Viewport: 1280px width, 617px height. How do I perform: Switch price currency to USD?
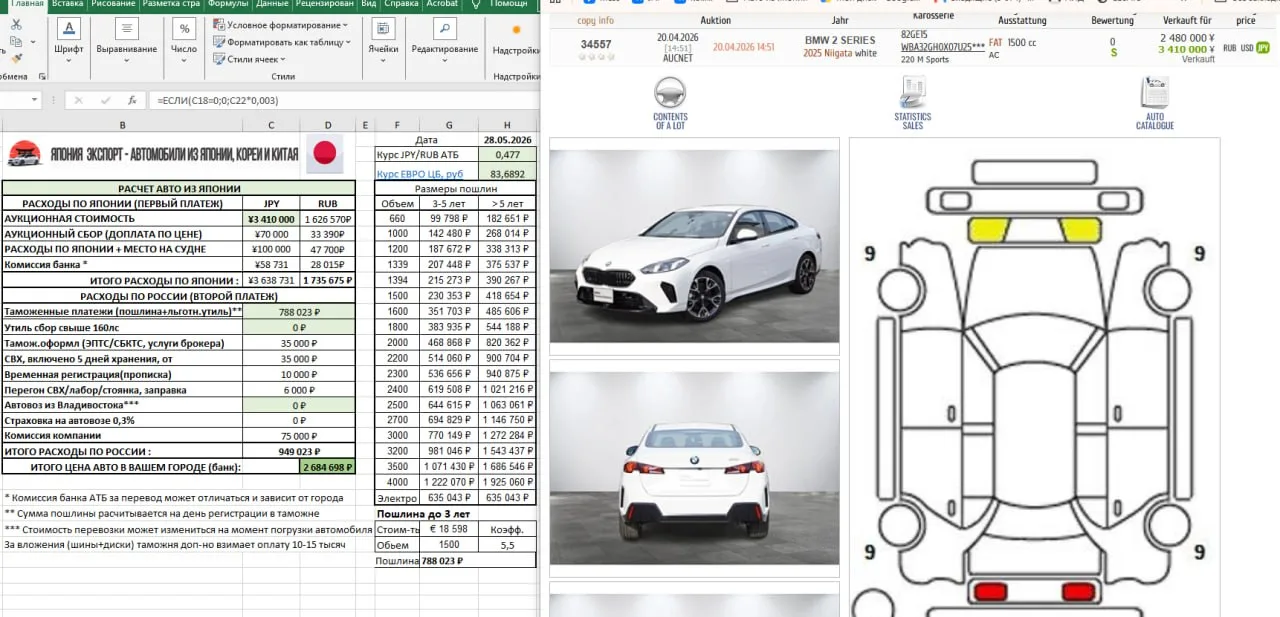(1247, 48)
